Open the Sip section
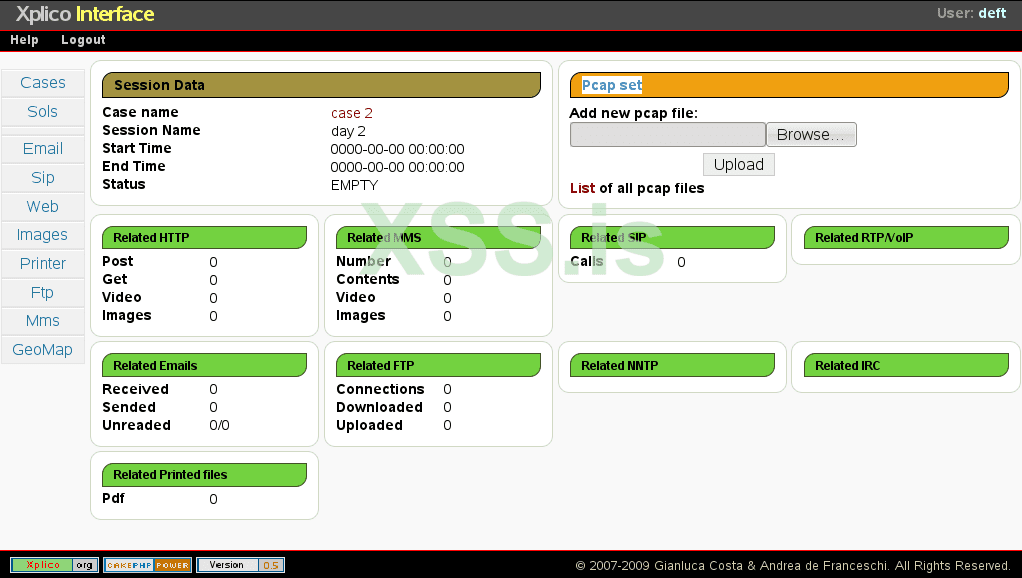 [42, 177]
